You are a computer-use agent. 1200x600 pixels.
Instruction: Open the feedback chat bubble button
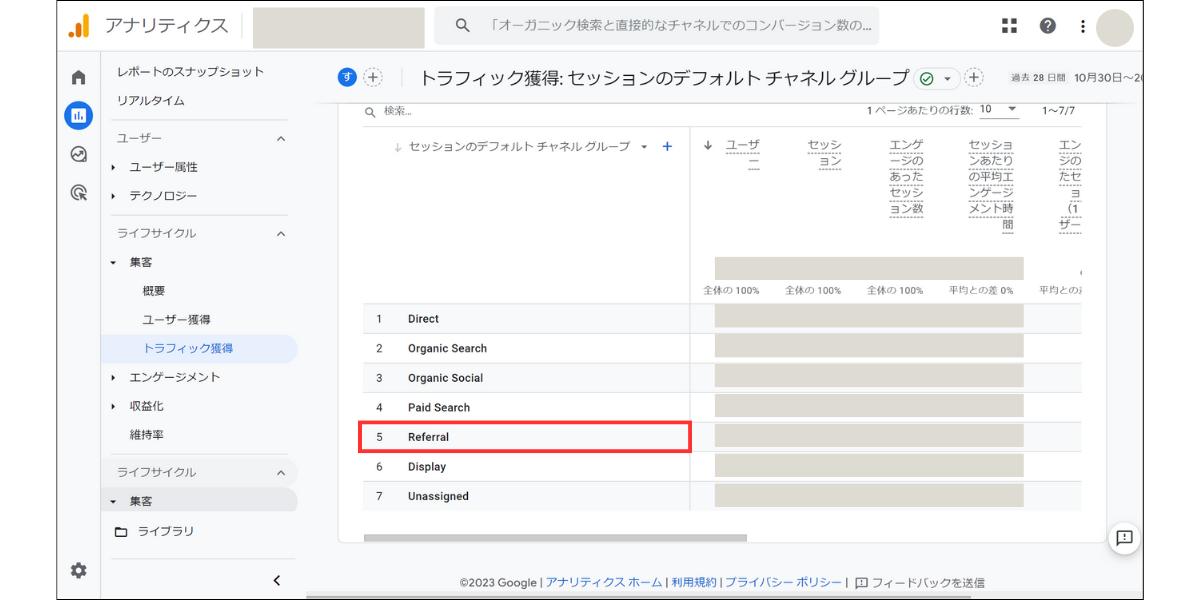pyautogui.click(x=1124, y=538)
